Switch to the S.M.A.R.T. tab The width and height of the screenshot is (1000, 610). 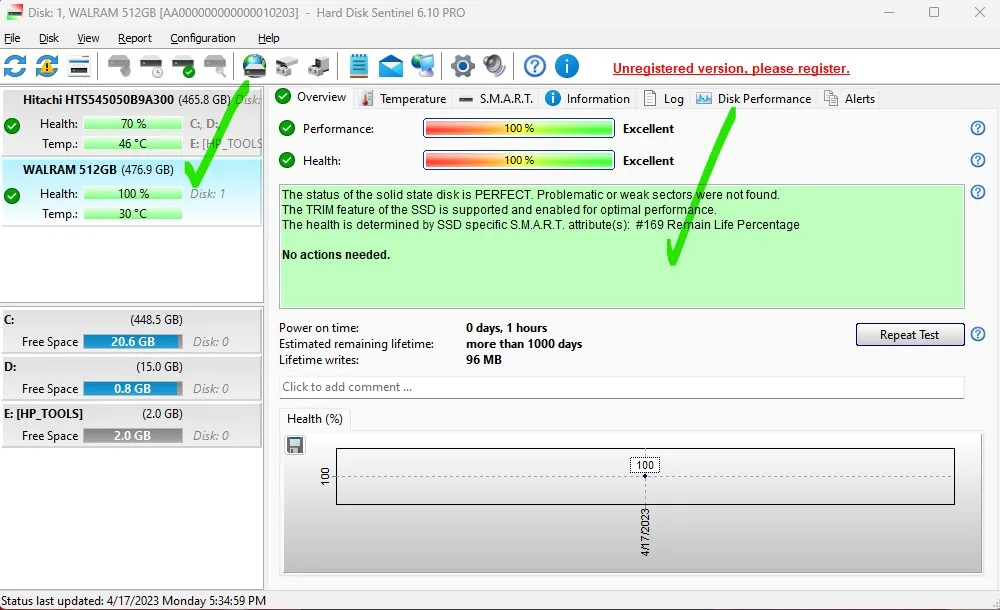tap(496, 99)
